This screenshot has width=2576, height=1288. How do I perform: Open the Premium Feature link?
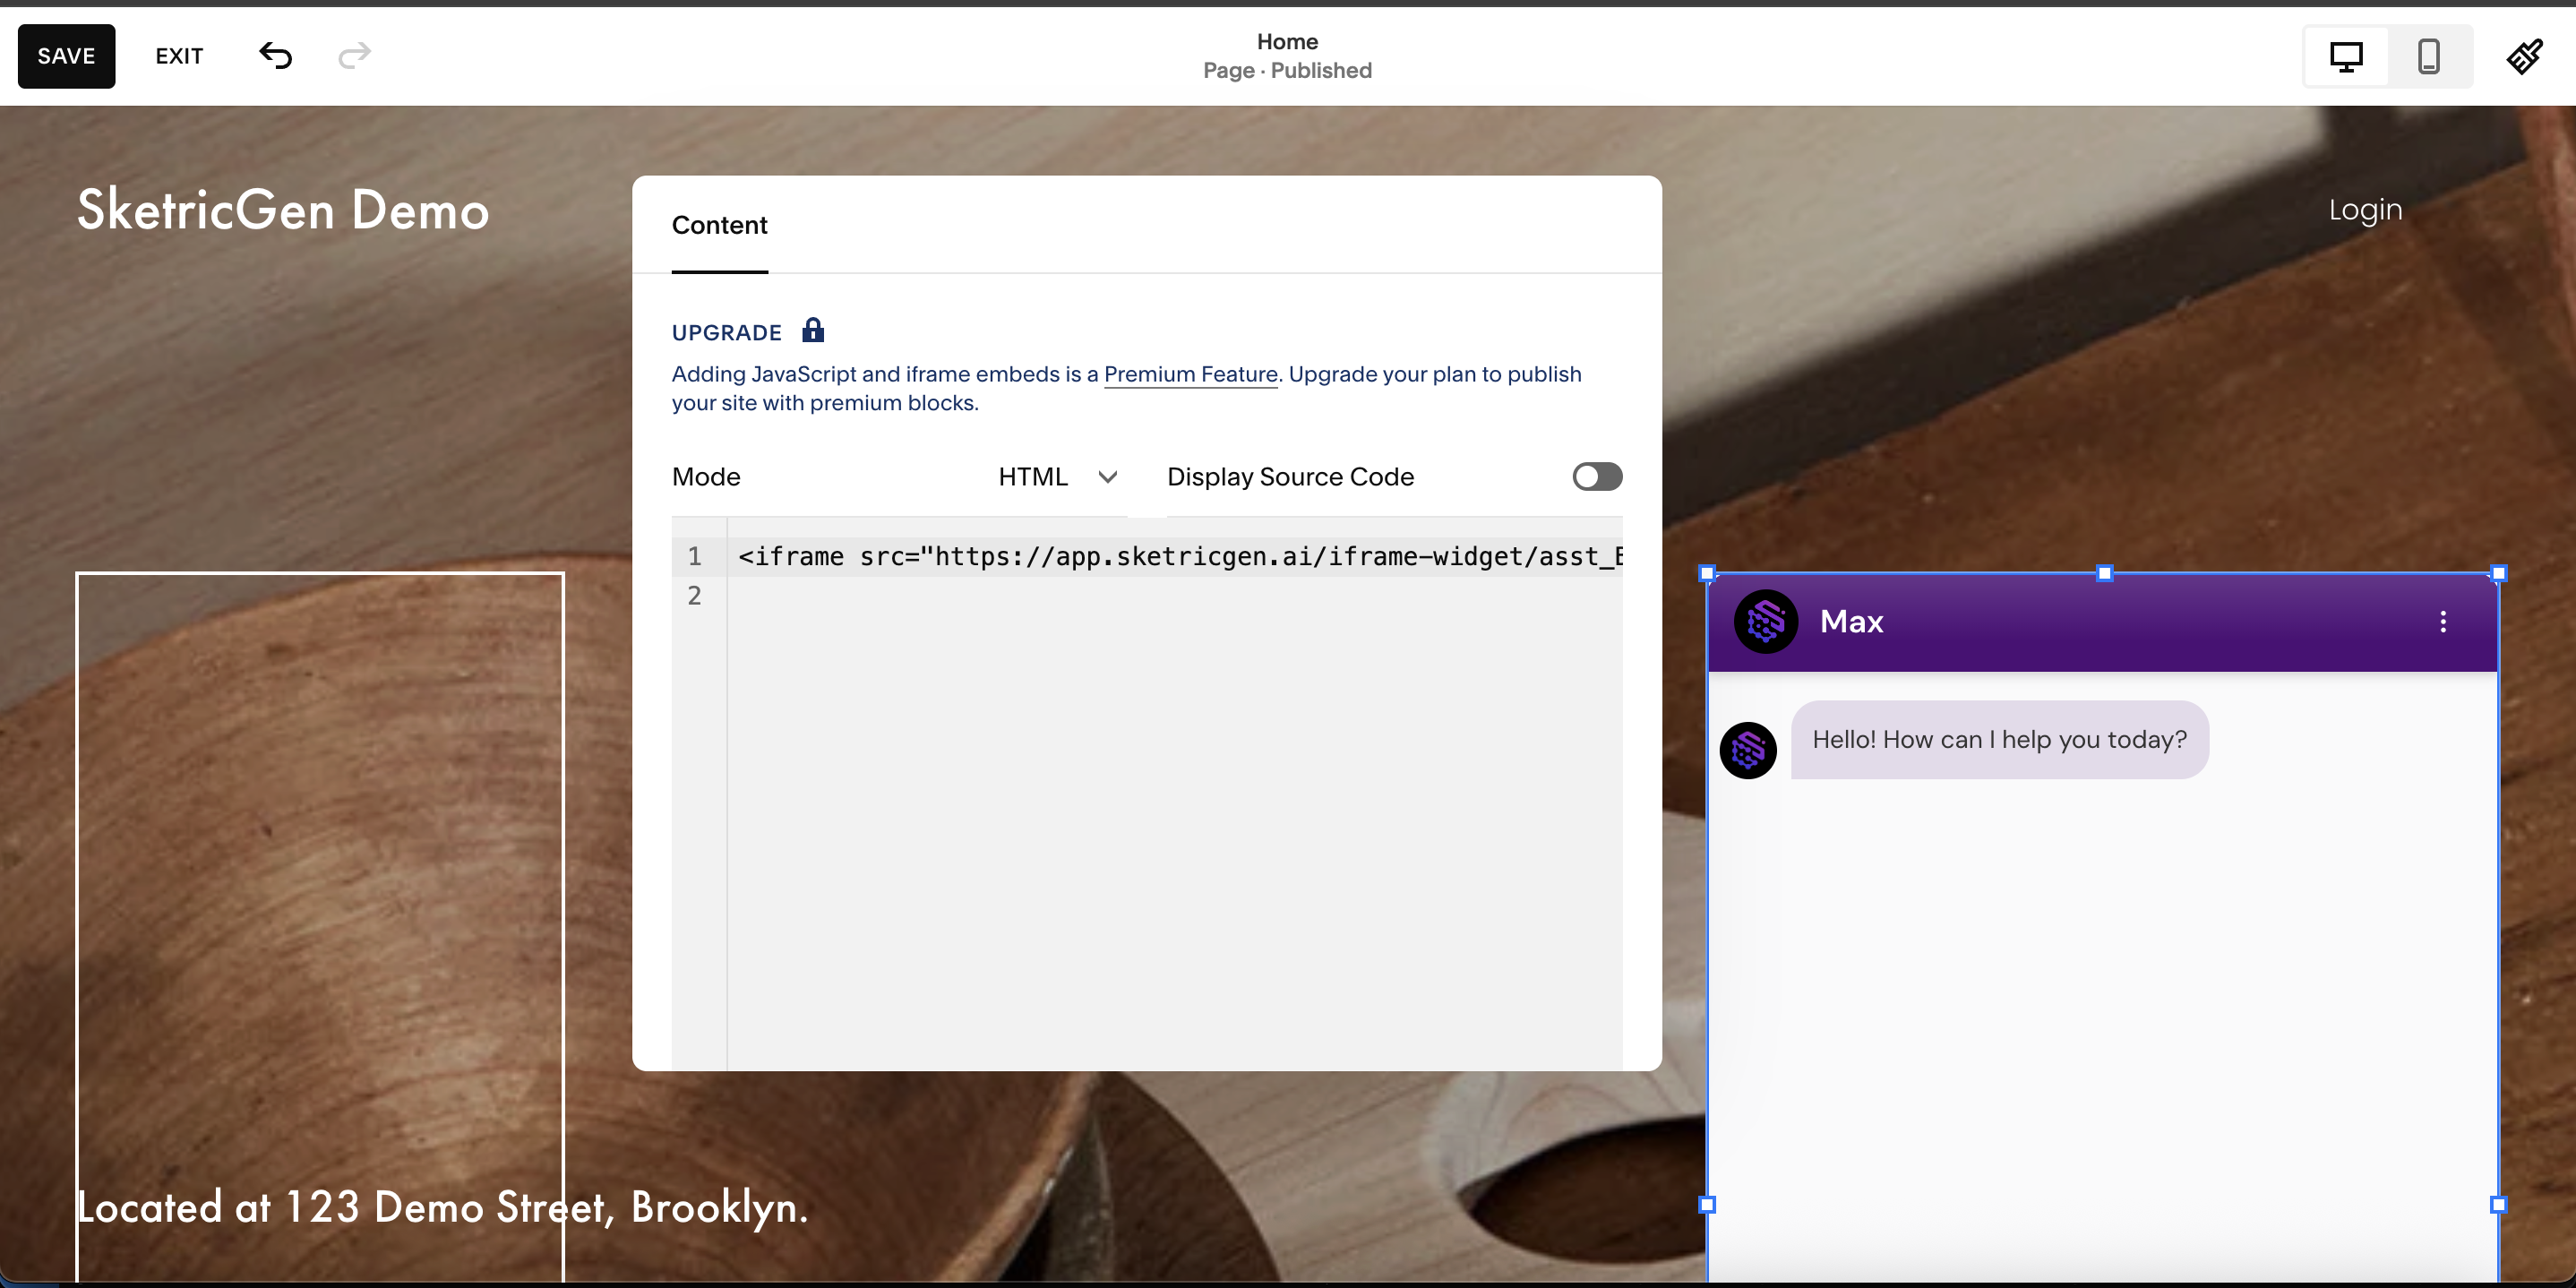tap(1190, 374)
